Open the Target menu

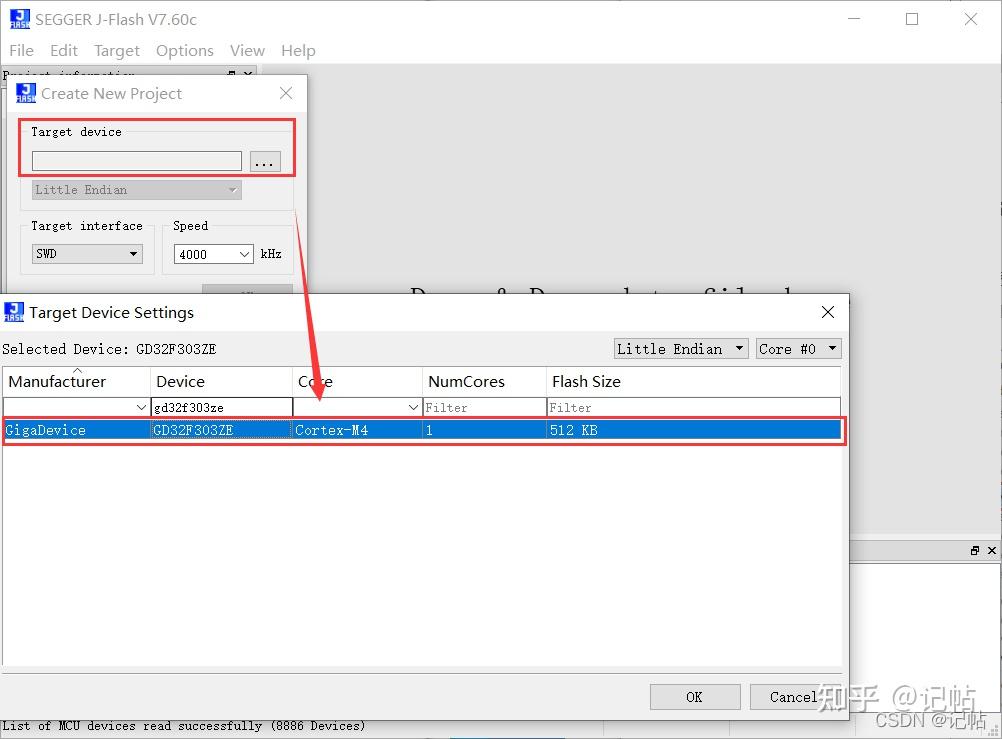pyautogui.click(x=116, y=51)
